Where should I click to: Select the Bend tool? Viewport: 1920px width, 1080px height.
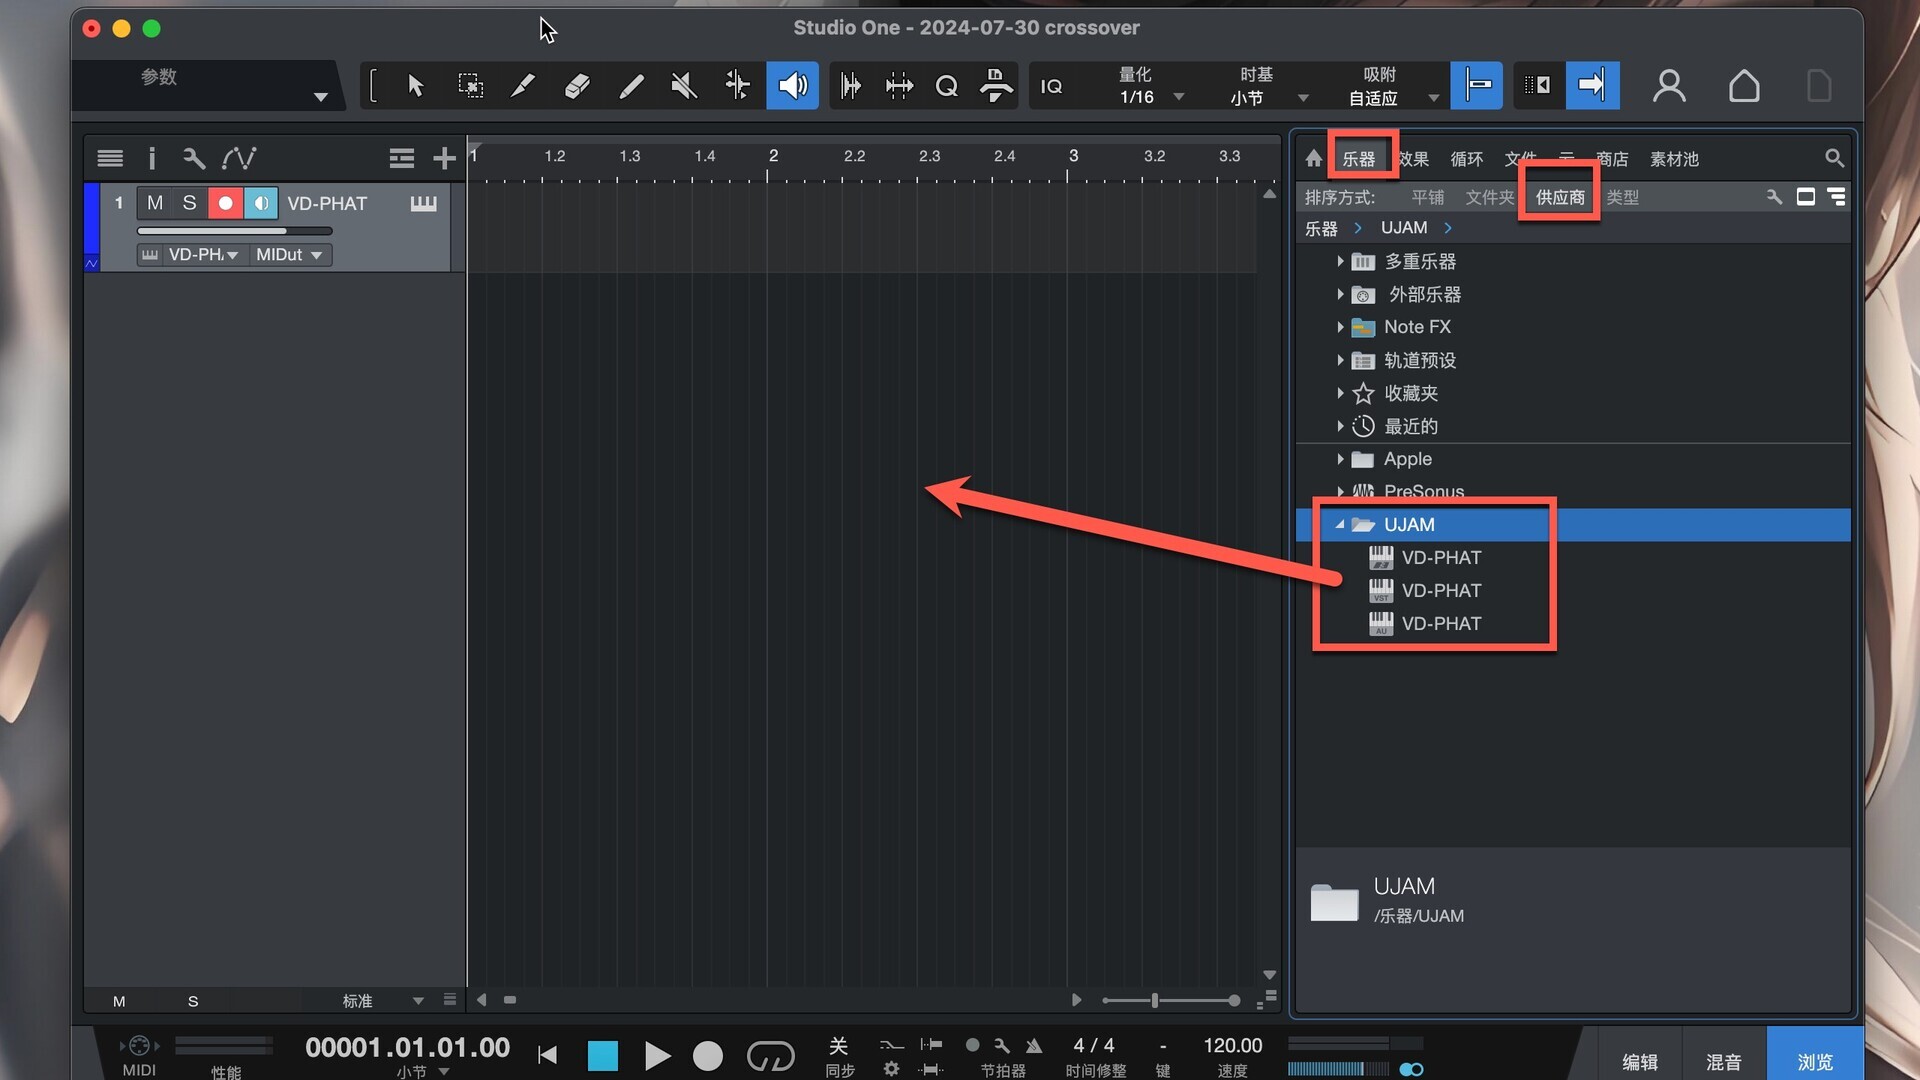[x=737, y=86]
